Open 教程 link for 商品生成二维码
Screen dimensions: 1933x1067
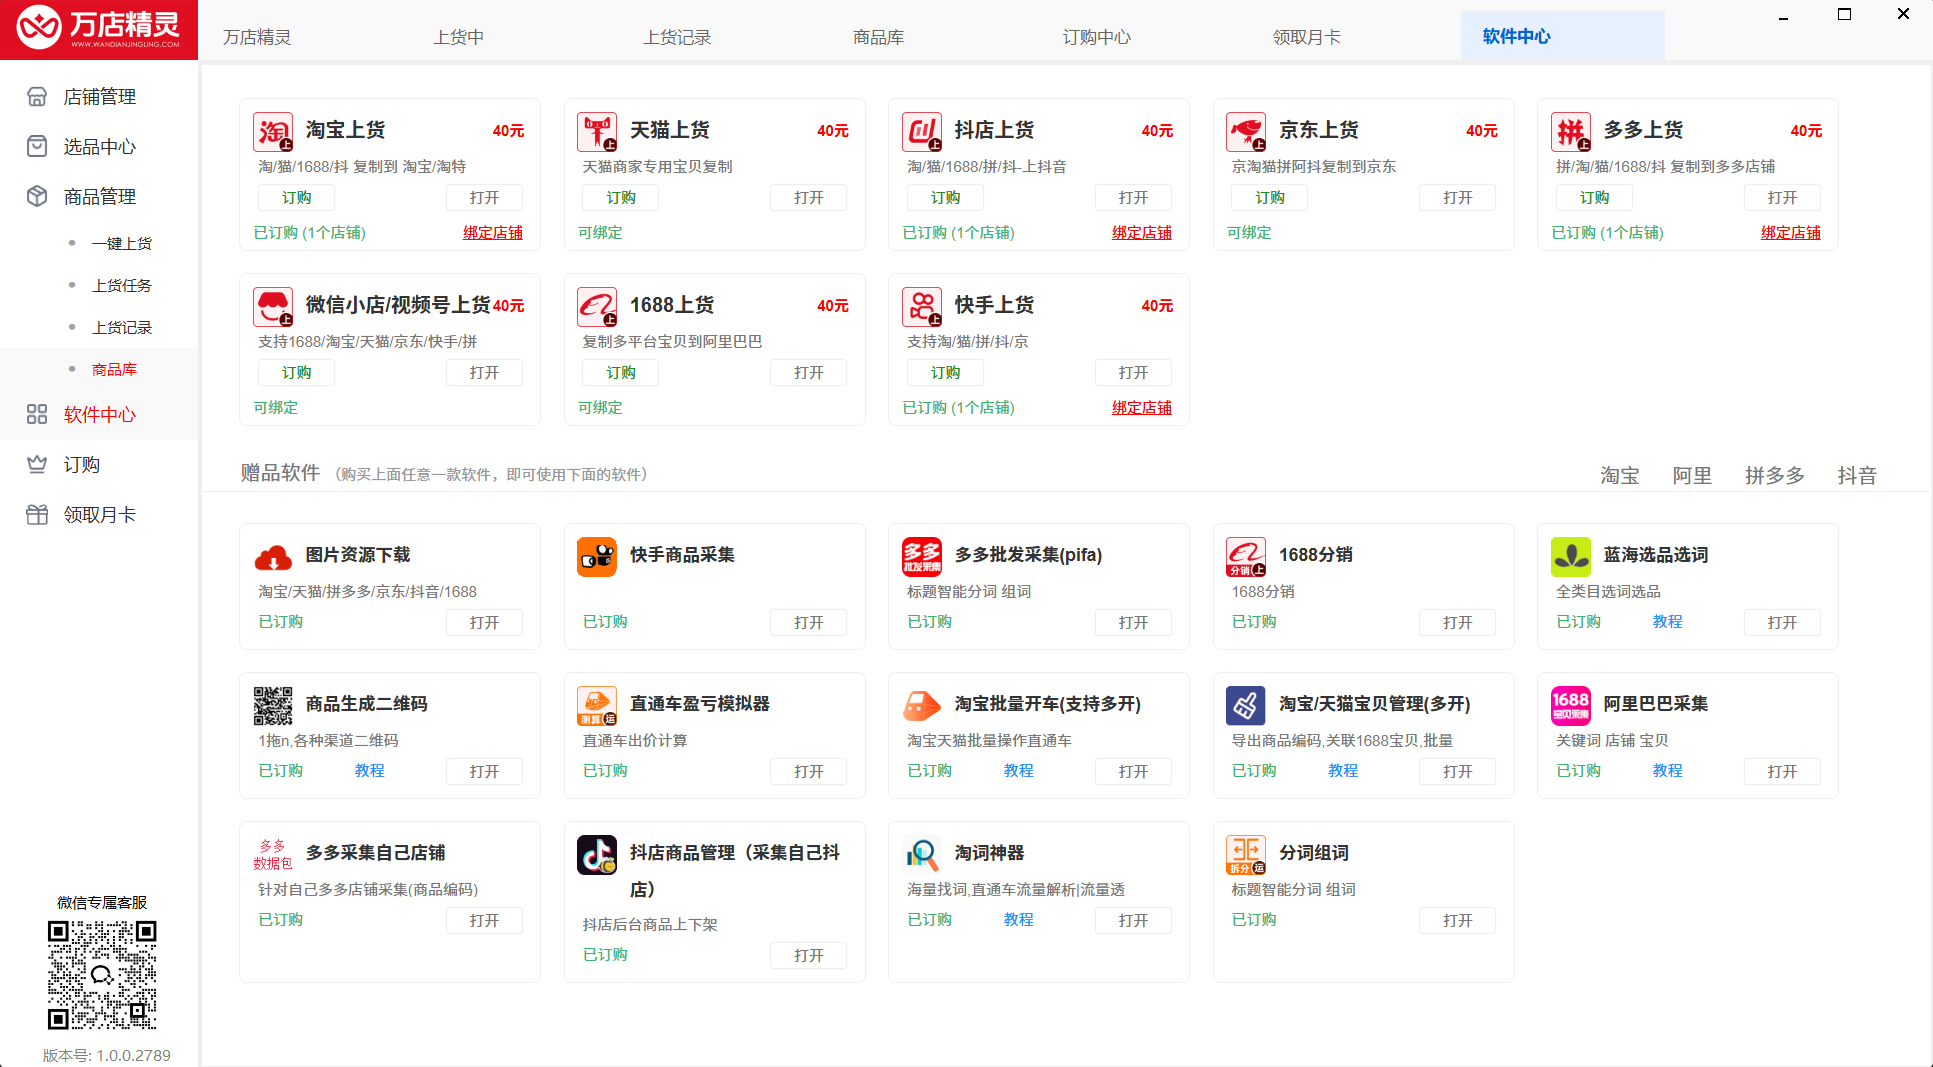(x=369, y=771)
